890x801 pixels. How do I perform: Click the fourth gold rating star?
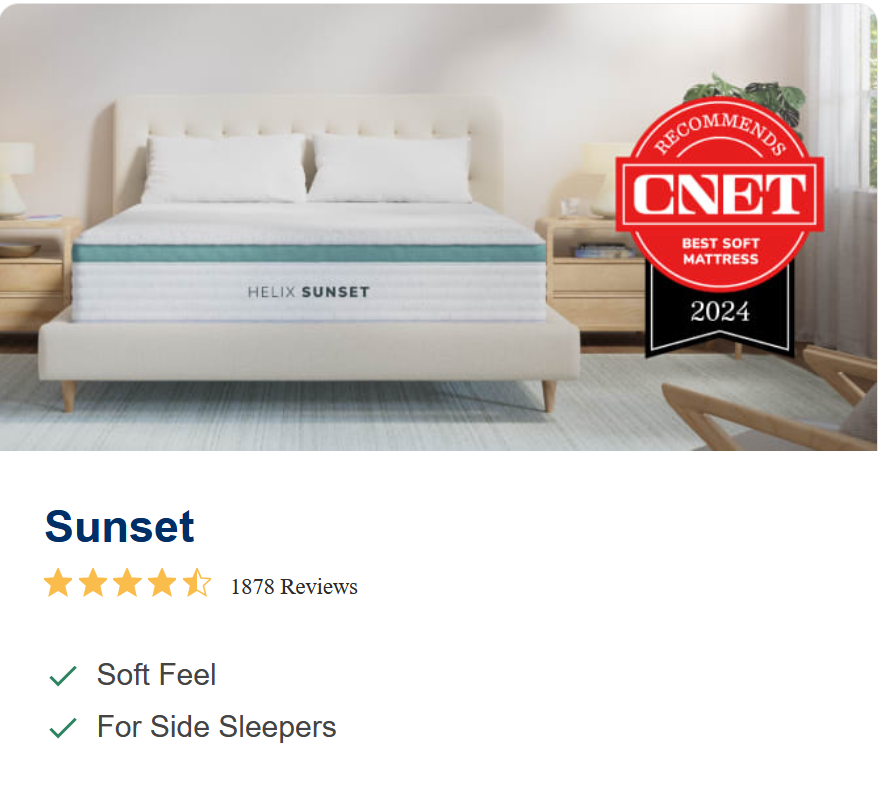point(162,584)
